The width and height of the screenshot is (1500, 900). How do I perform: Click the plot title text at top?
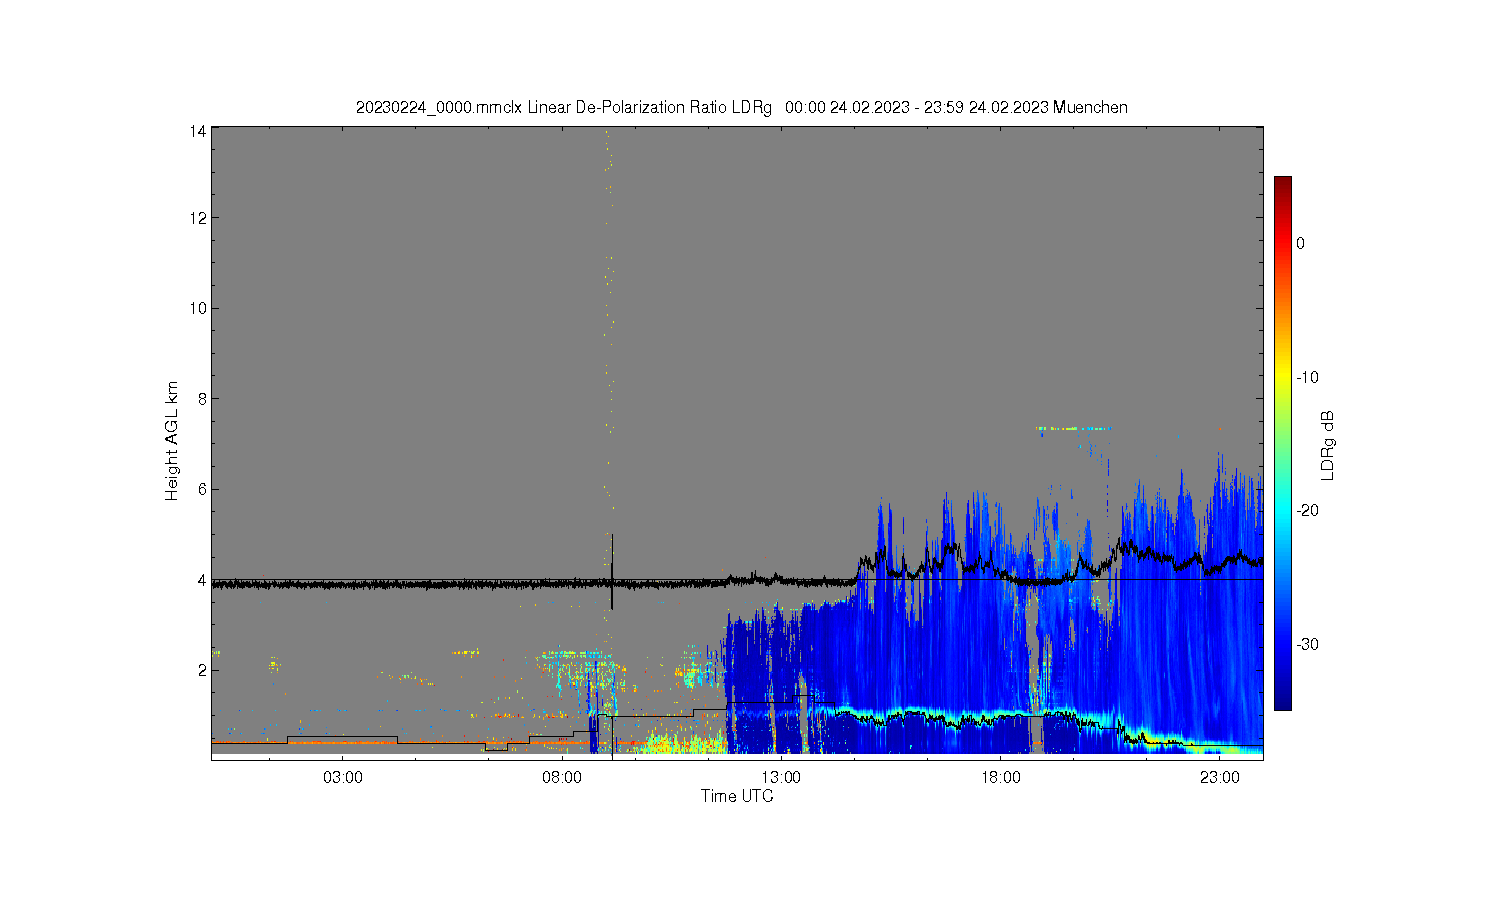[742, 107]
